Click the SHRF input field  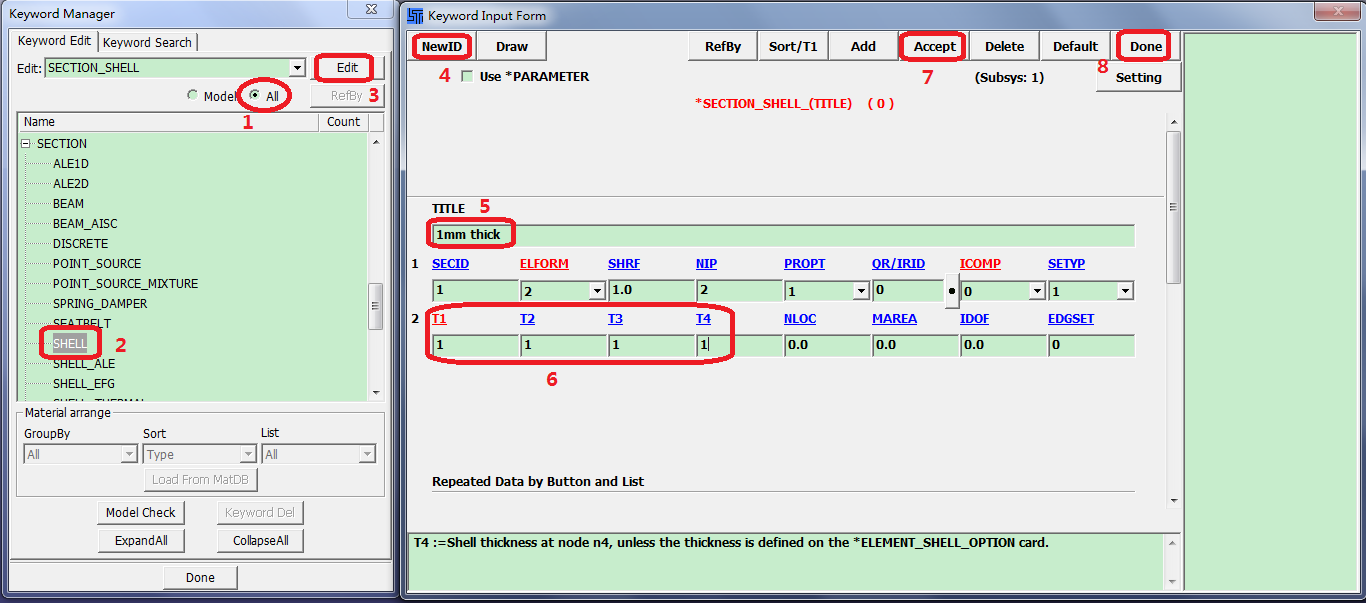pyautogui.click(x=650, y=291)
